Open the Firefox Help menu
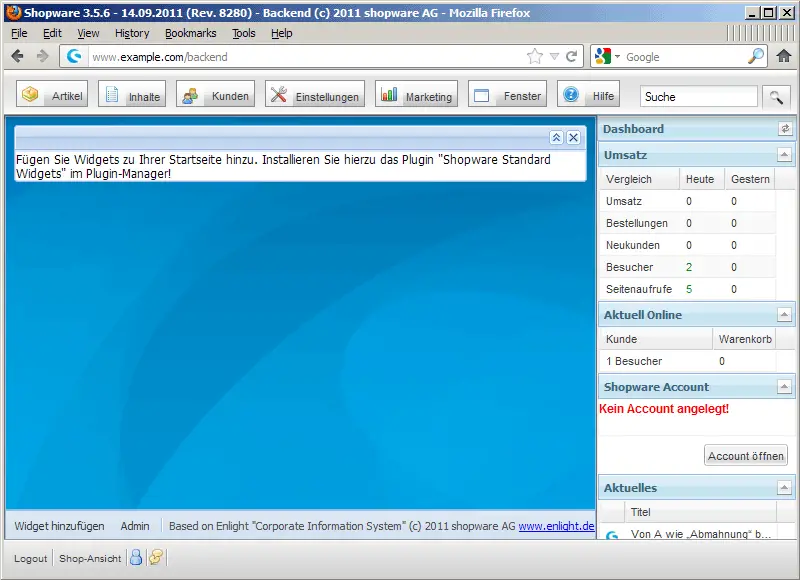The image size is (800, 580). pyautogui.click(x=281, y=33)
